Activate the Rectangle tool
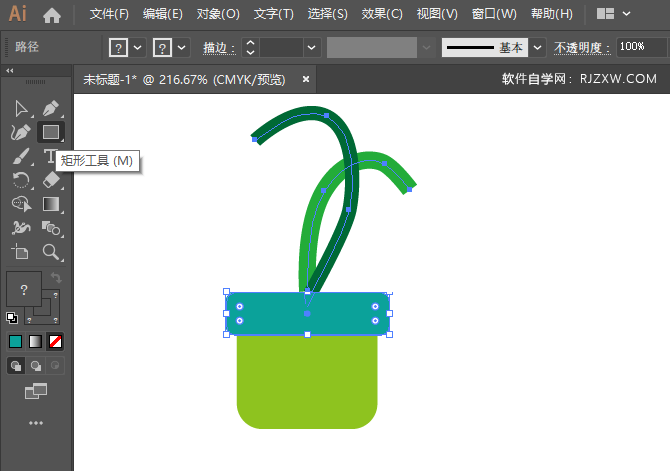Image resolution: width=670 pixels, height=471 pixels. click(x=51, y=132)
